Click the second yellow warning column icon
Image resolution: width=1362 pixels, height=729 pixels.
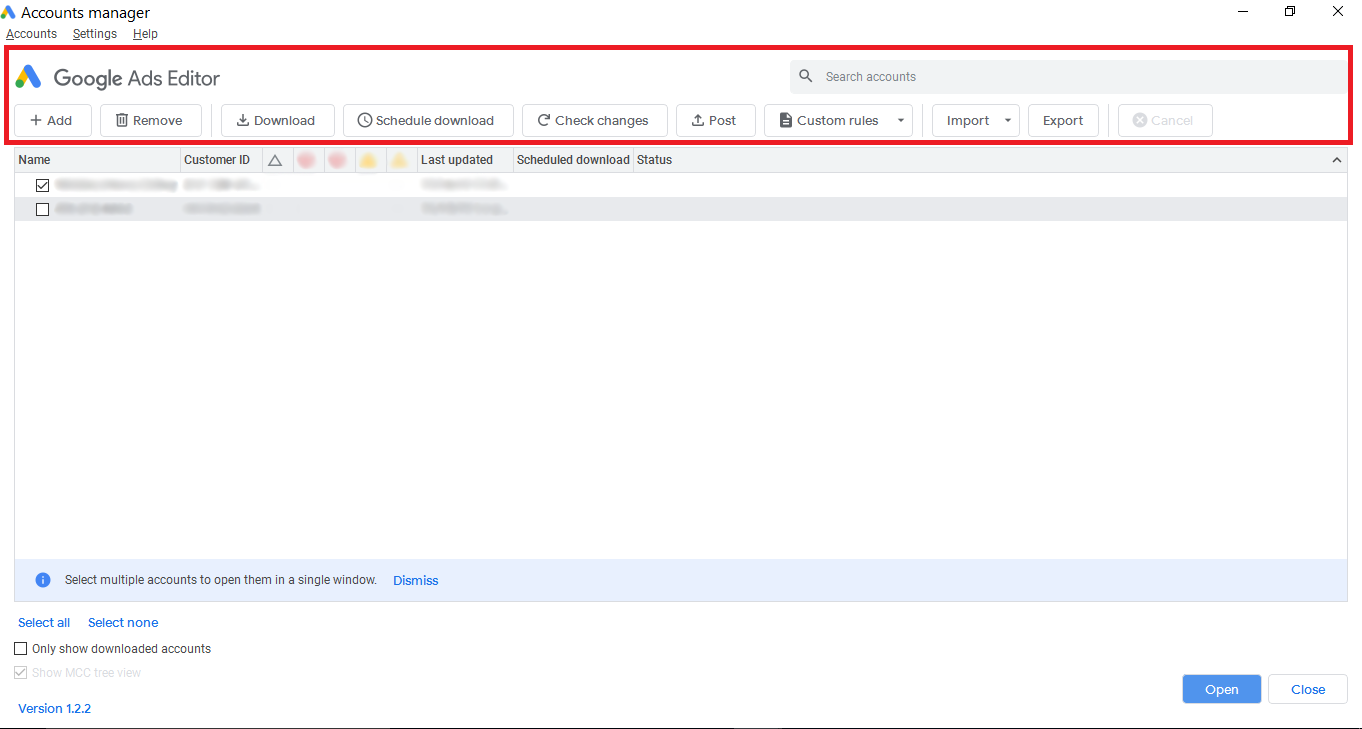coord(399,160)
